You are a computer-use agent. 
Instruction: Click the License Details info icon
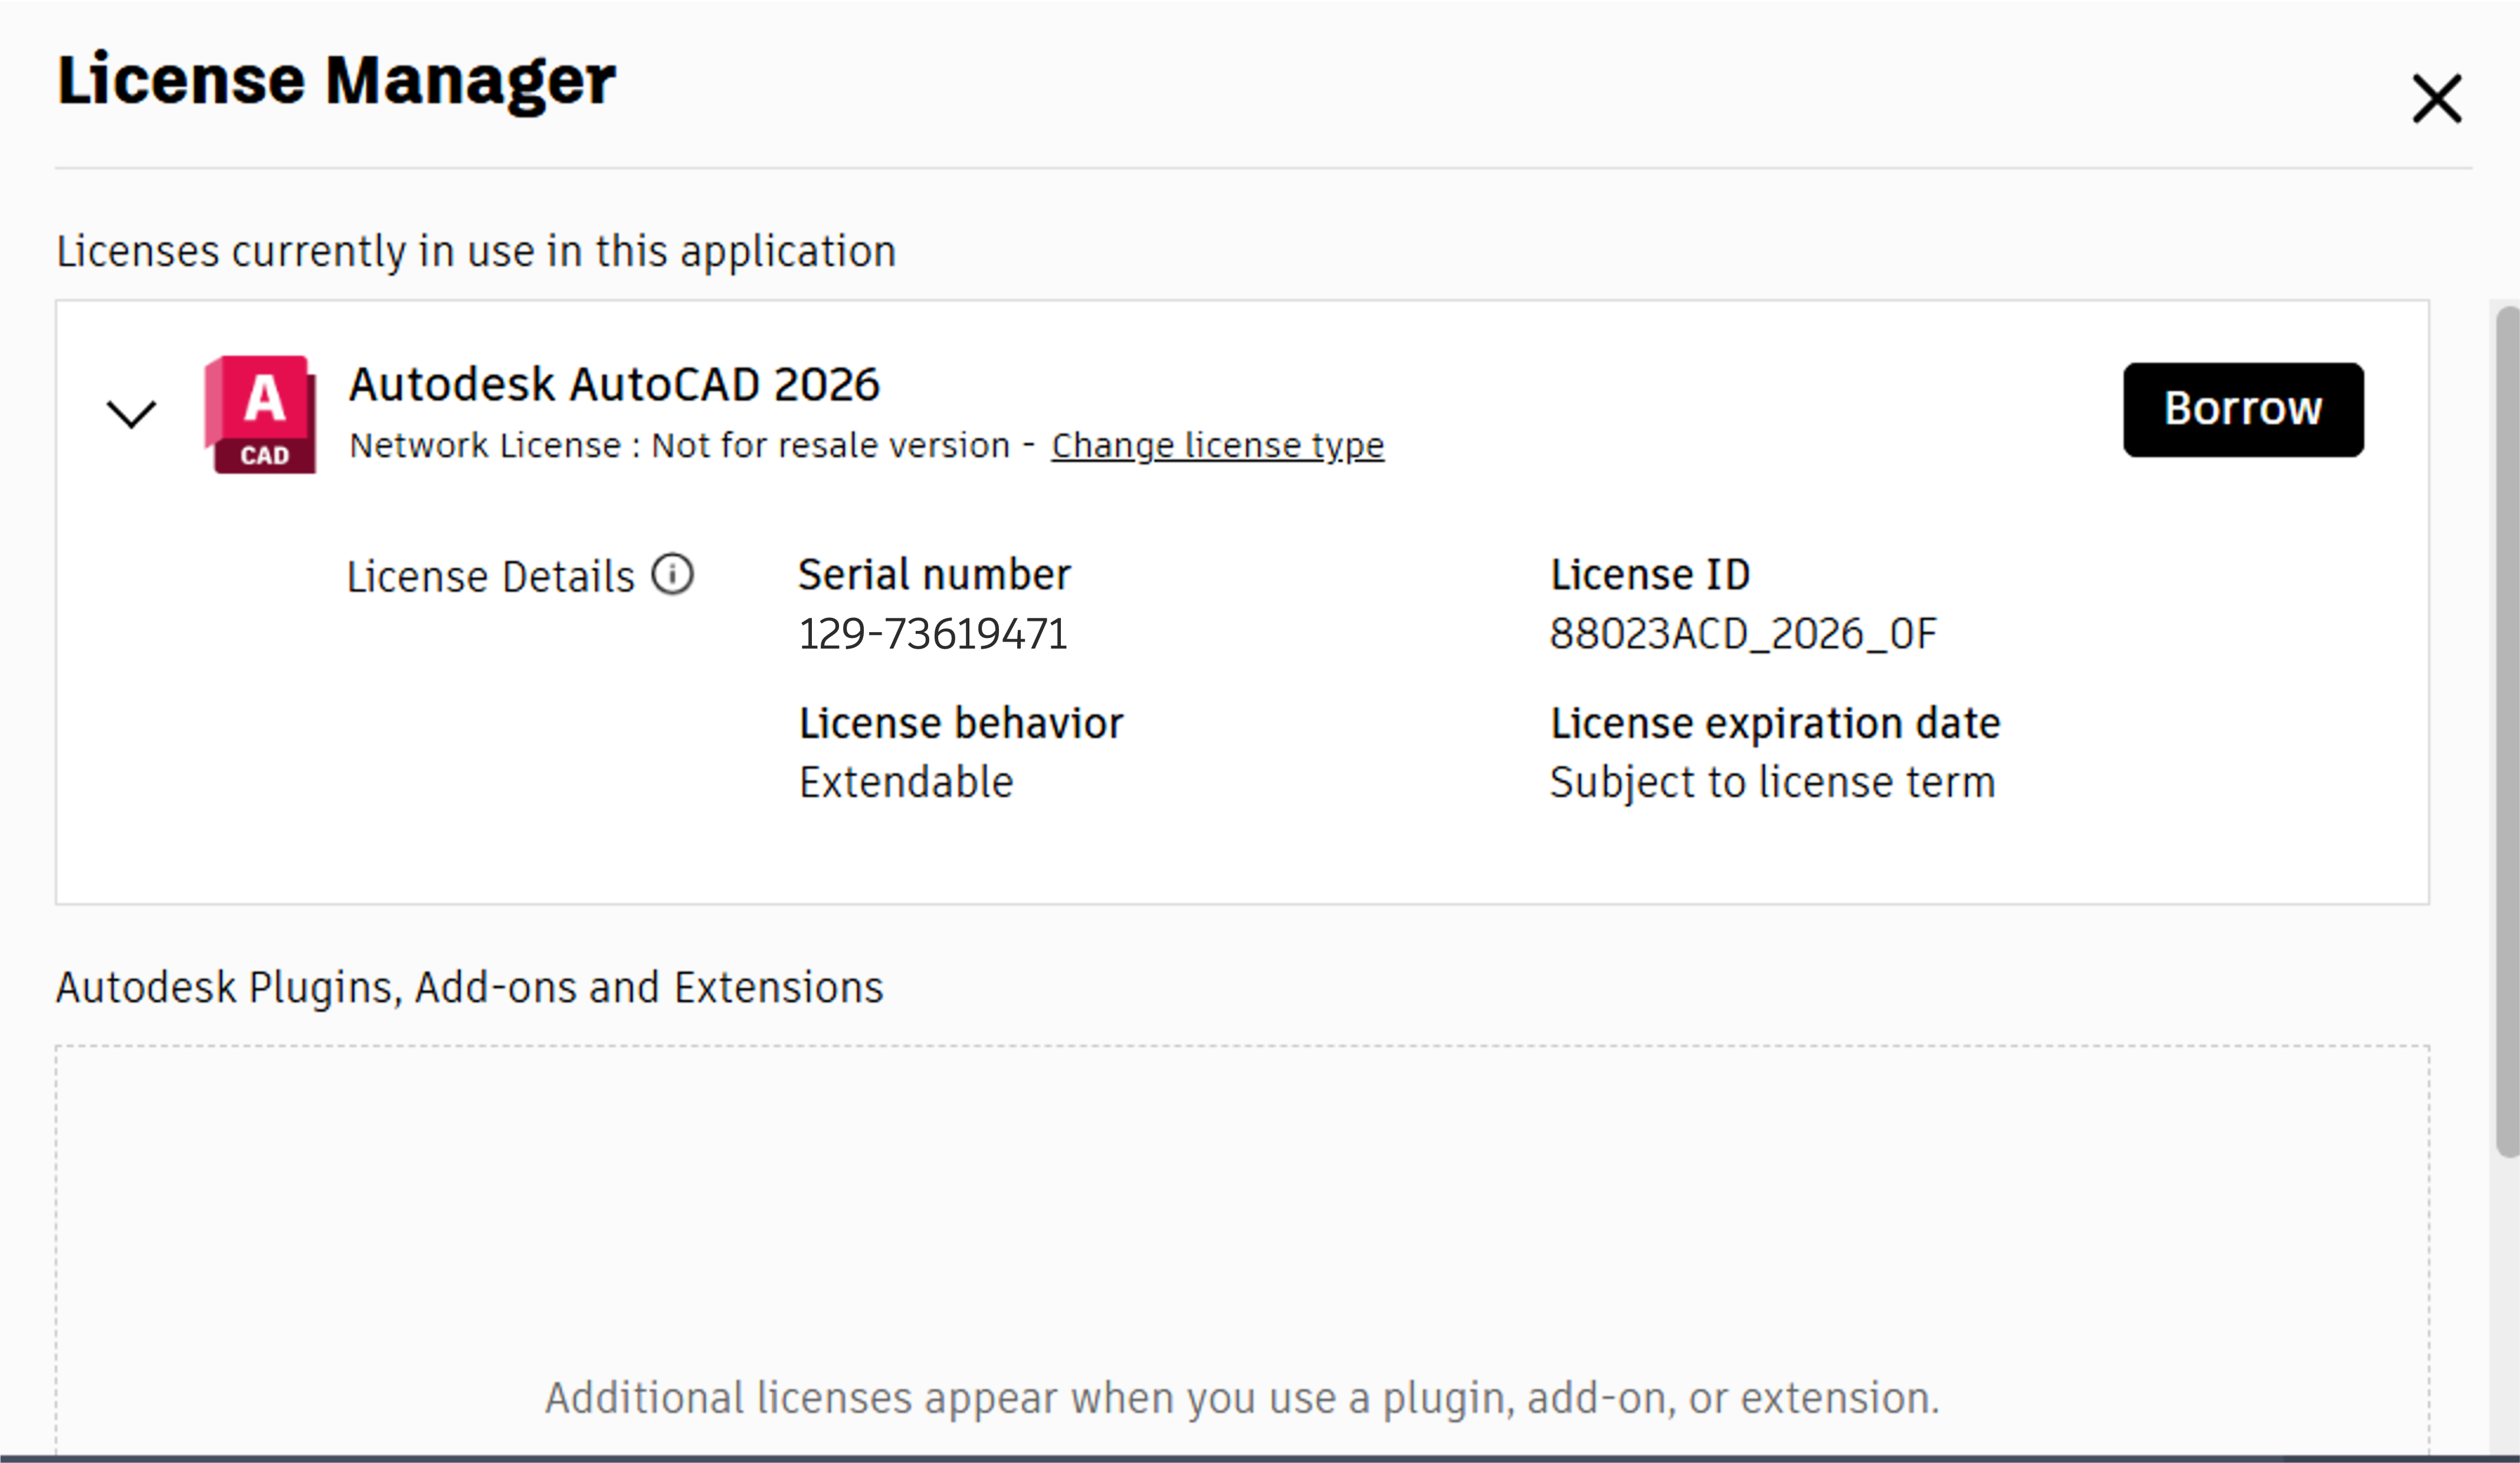coord(672,575)
